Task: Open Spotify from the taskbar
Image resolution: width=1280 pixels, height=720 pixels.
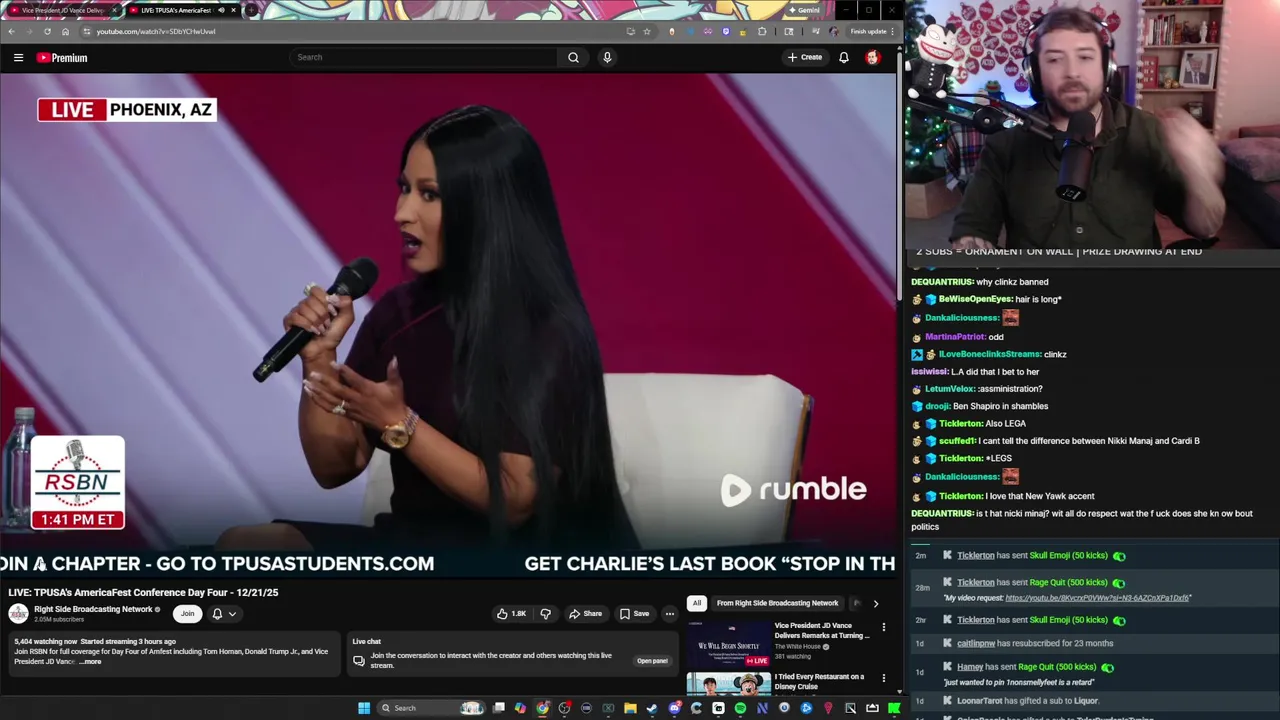Action: [740, 708]
